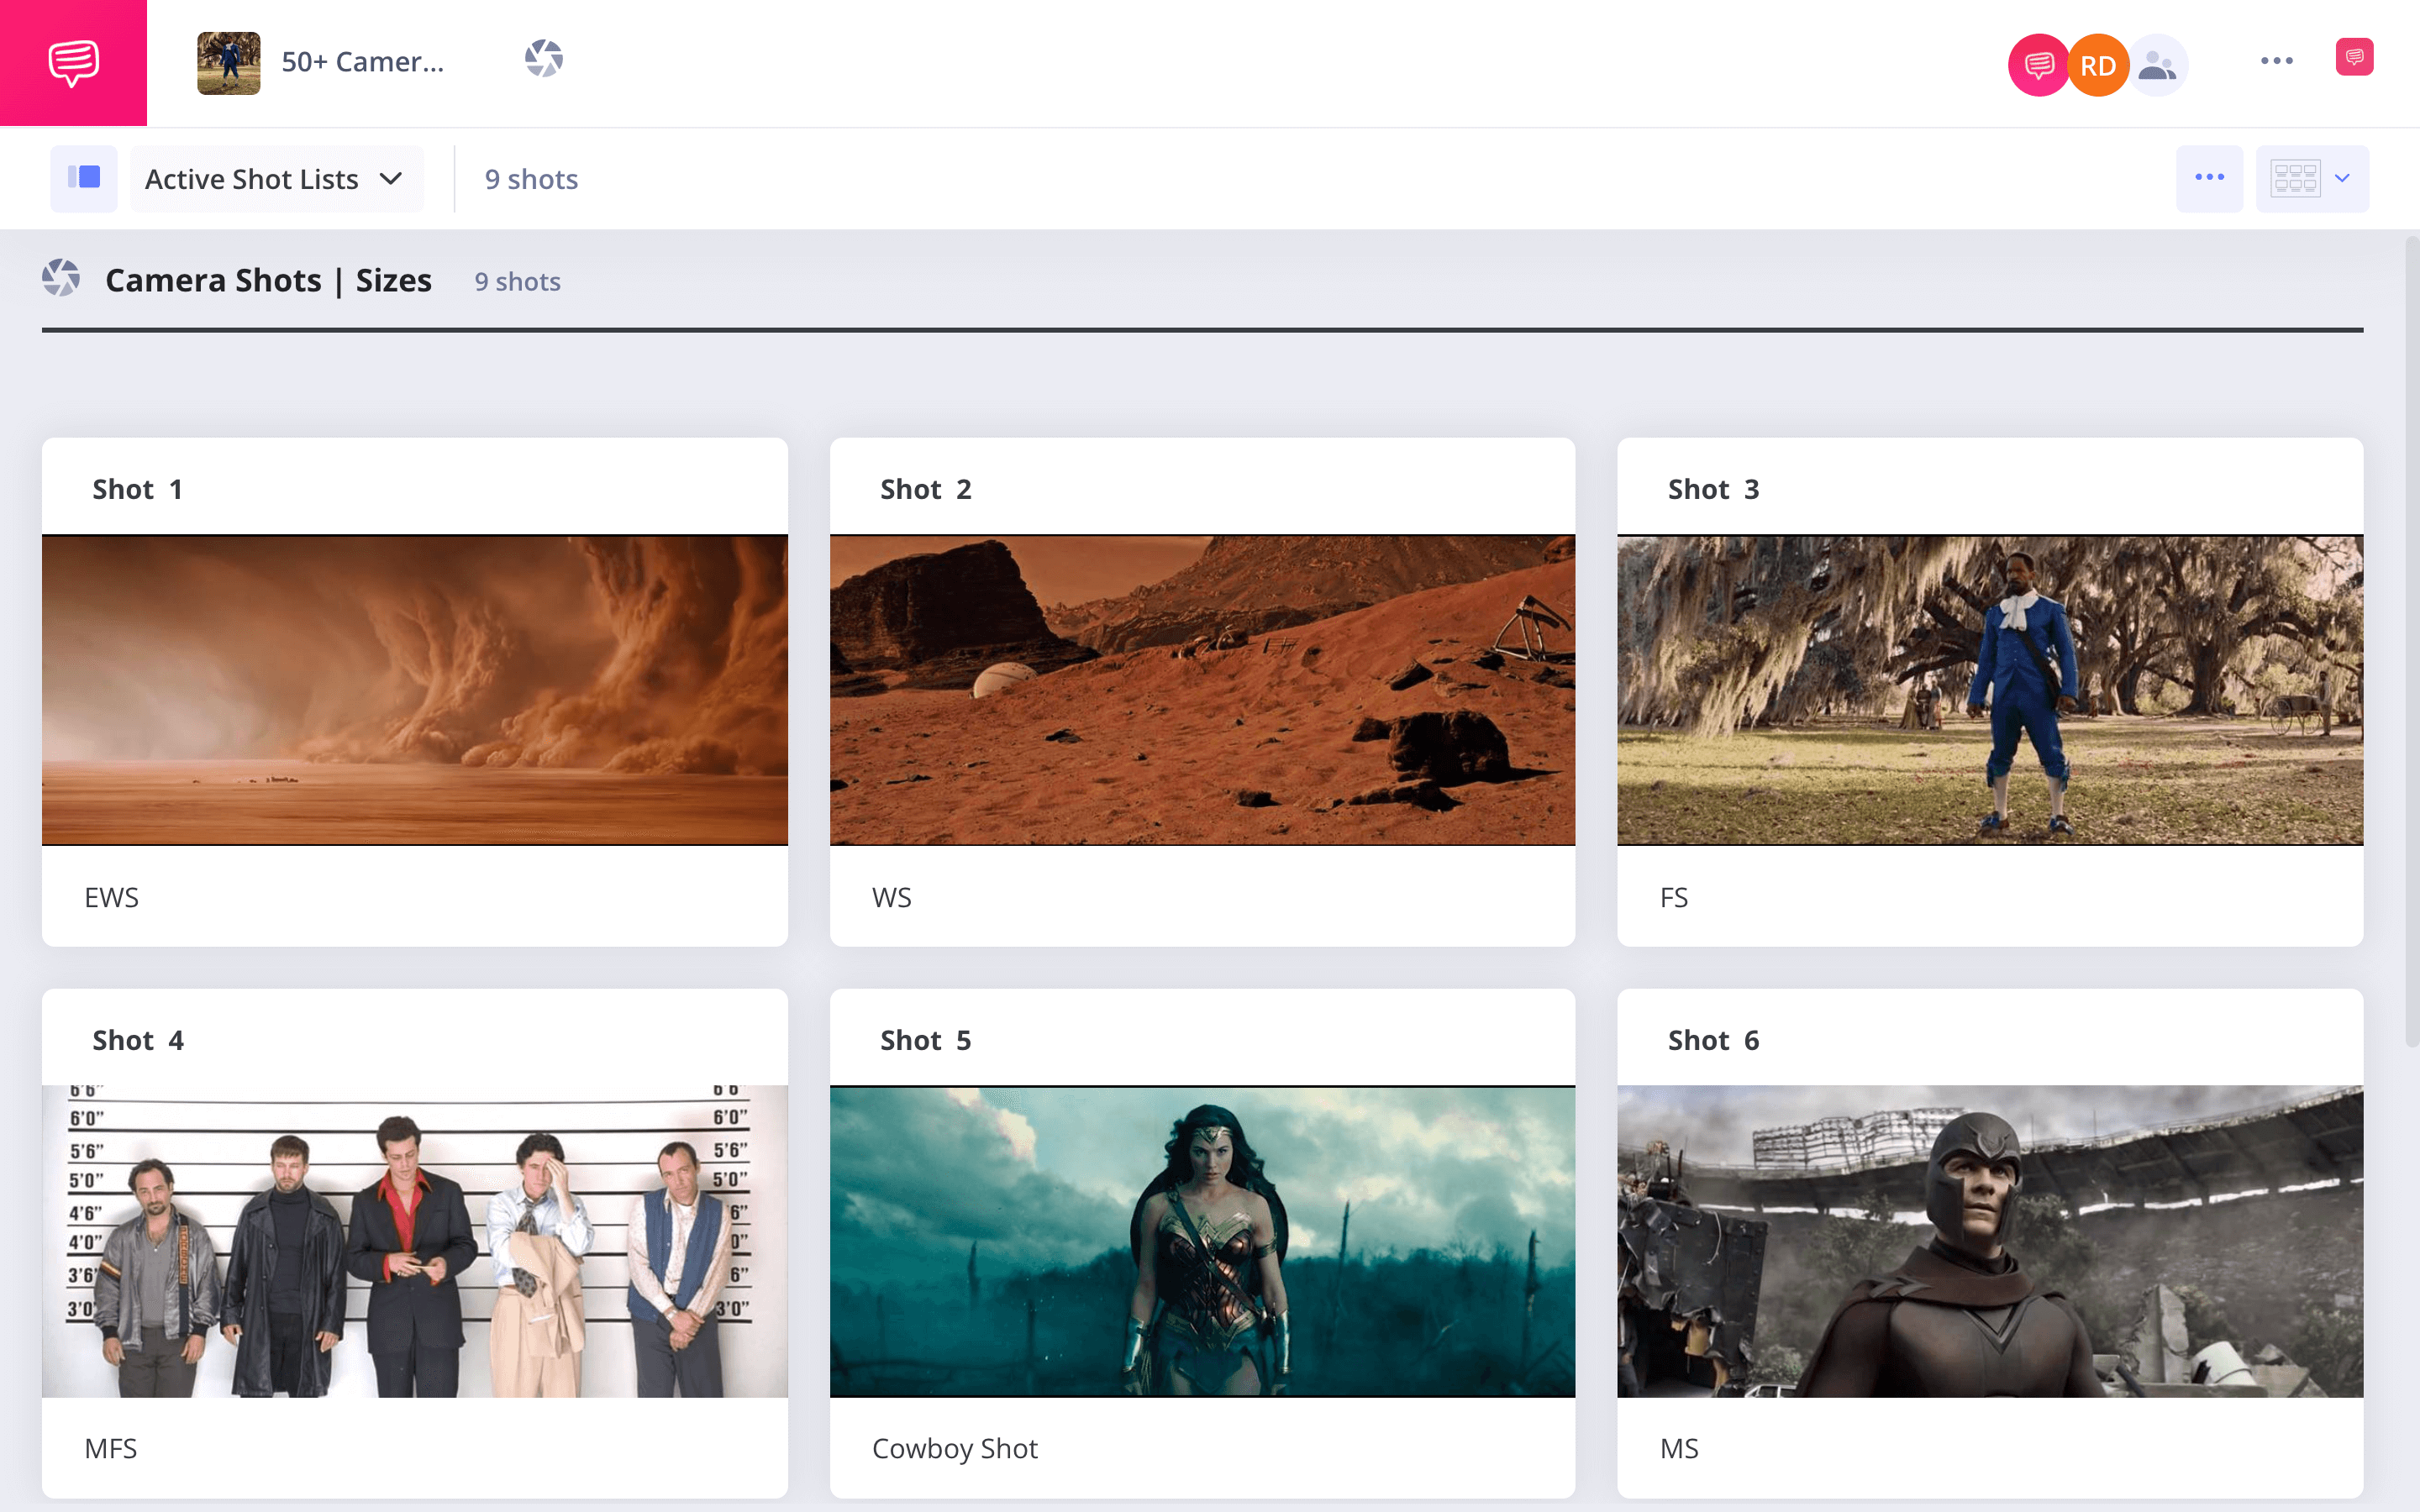Click the pink comments icon at top right
The height and width of the screenshot is (1512, 2420).
(x=2354, y=57)
